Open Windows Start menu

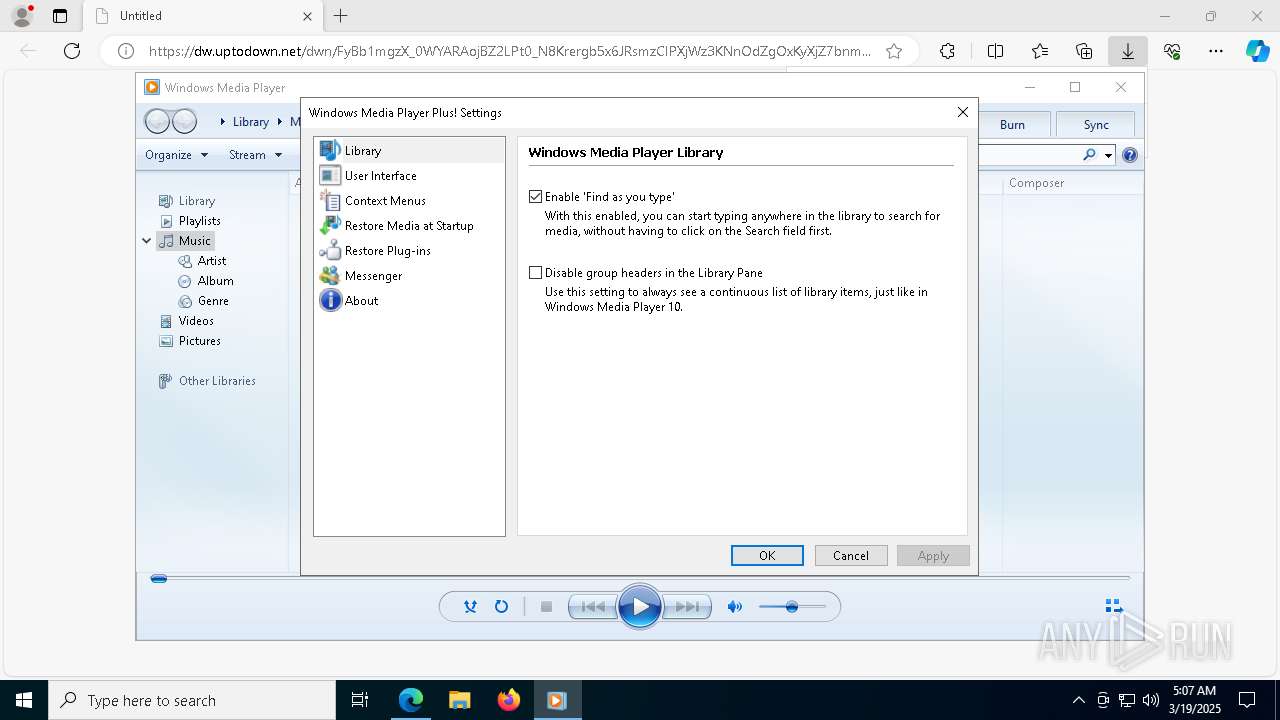[24, 700]
